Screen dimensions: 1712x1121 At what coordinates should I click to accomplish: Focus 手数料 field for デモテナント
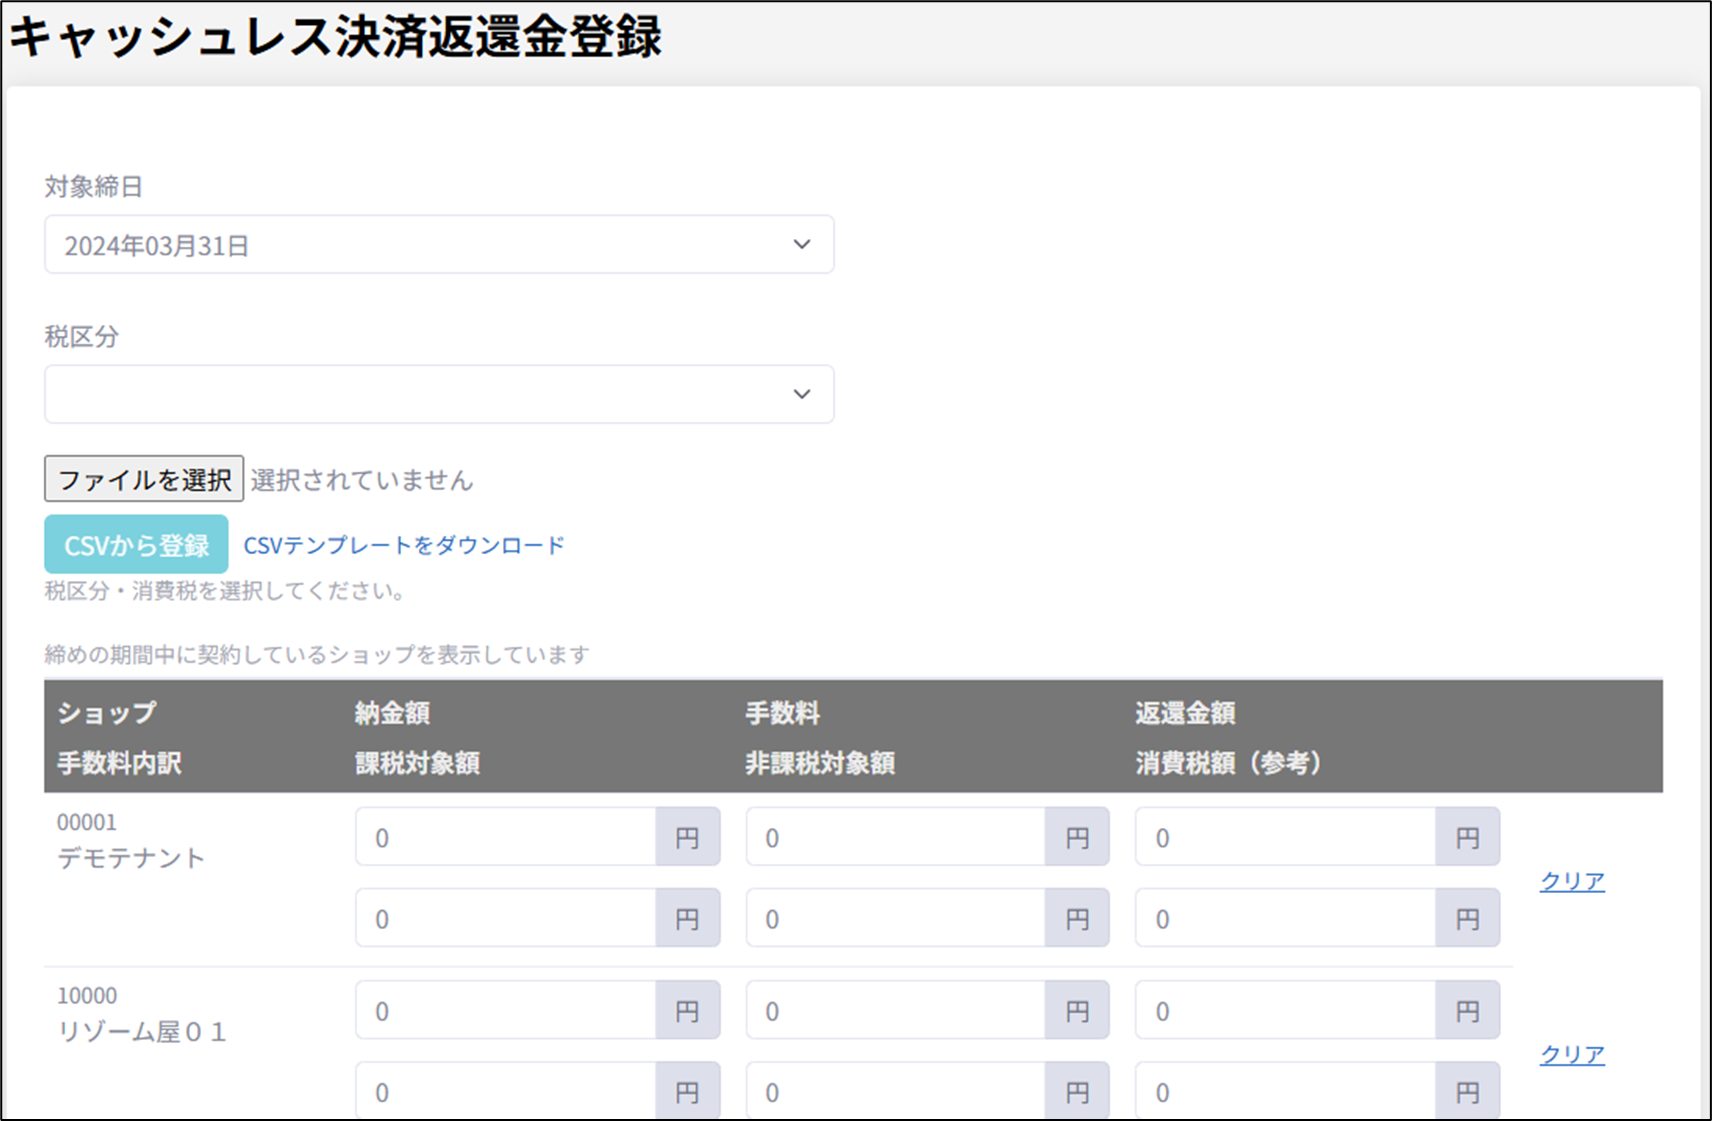[895, 837]
